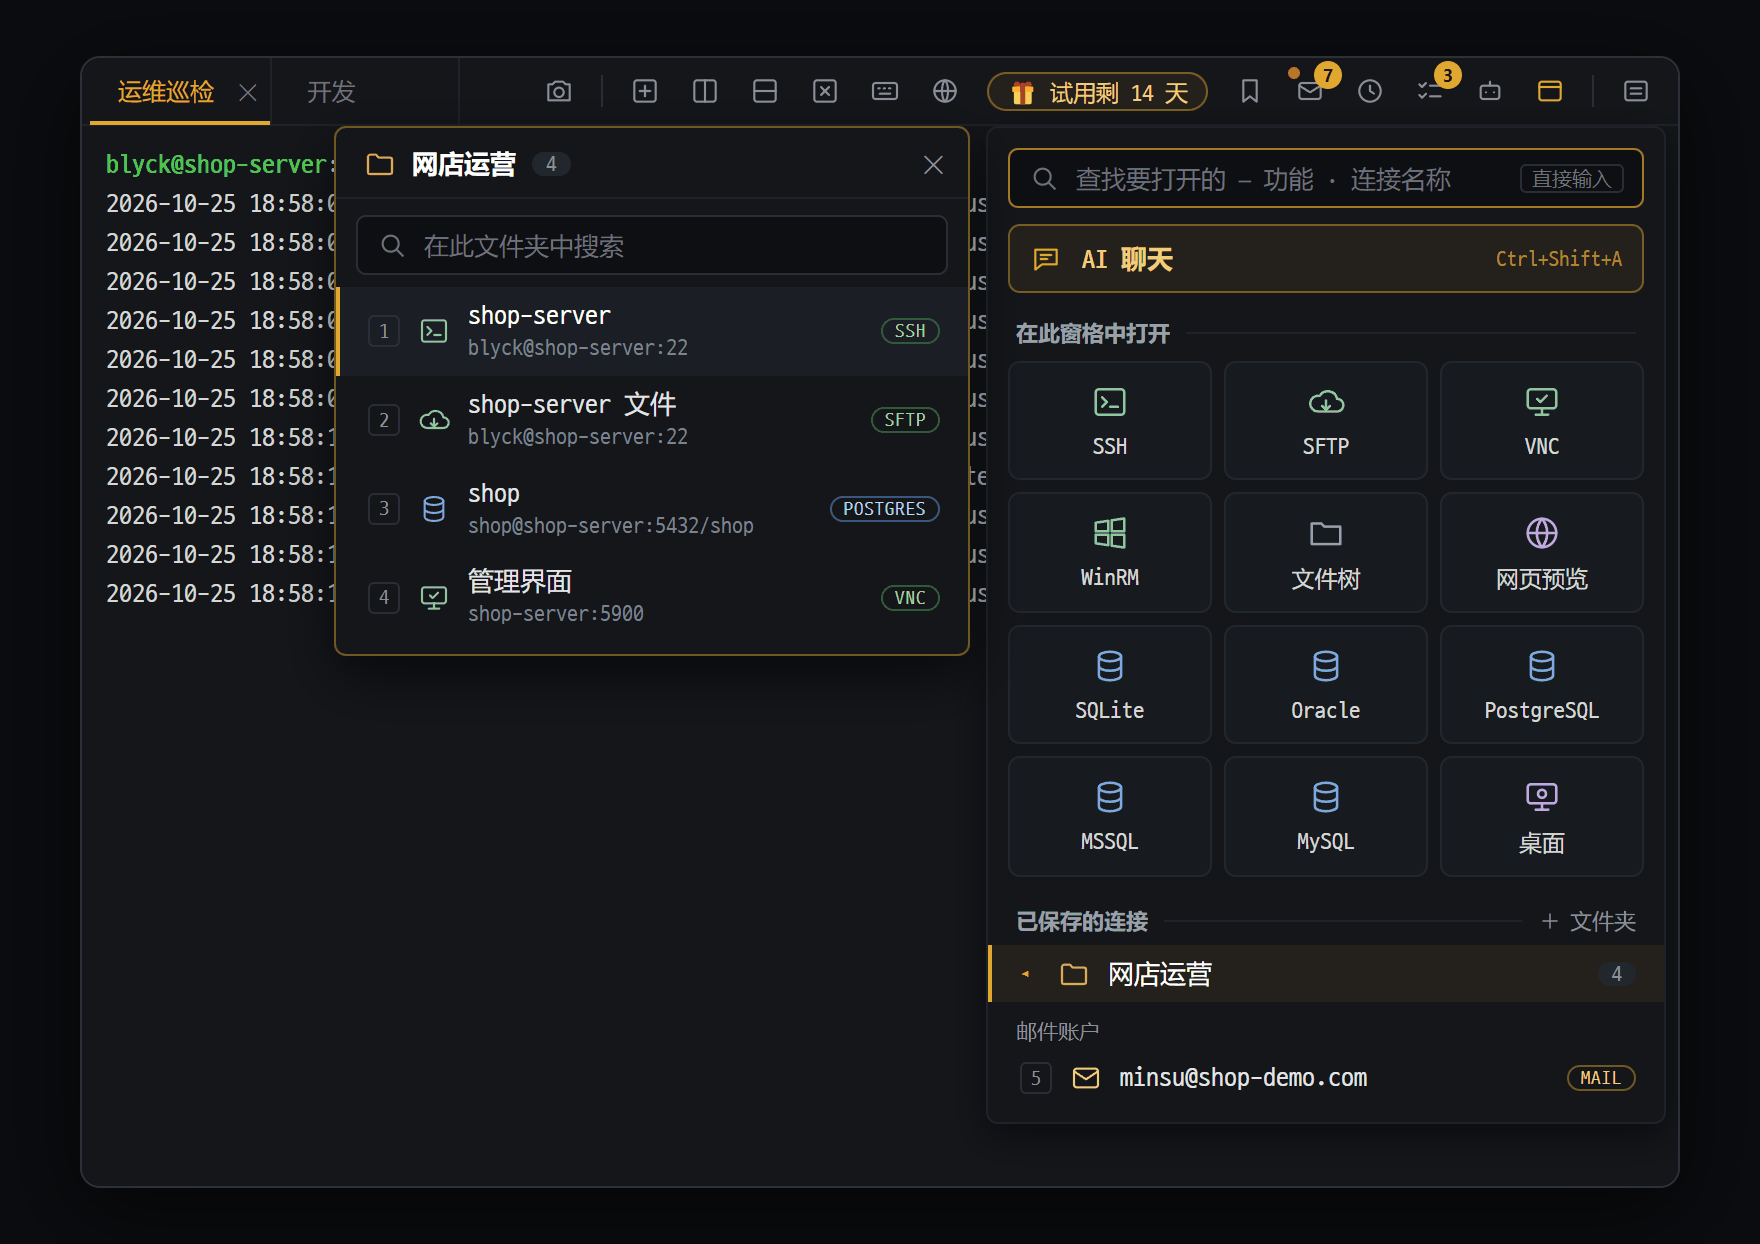Click the AI robot icon in toolbar

coord(1490,92)
